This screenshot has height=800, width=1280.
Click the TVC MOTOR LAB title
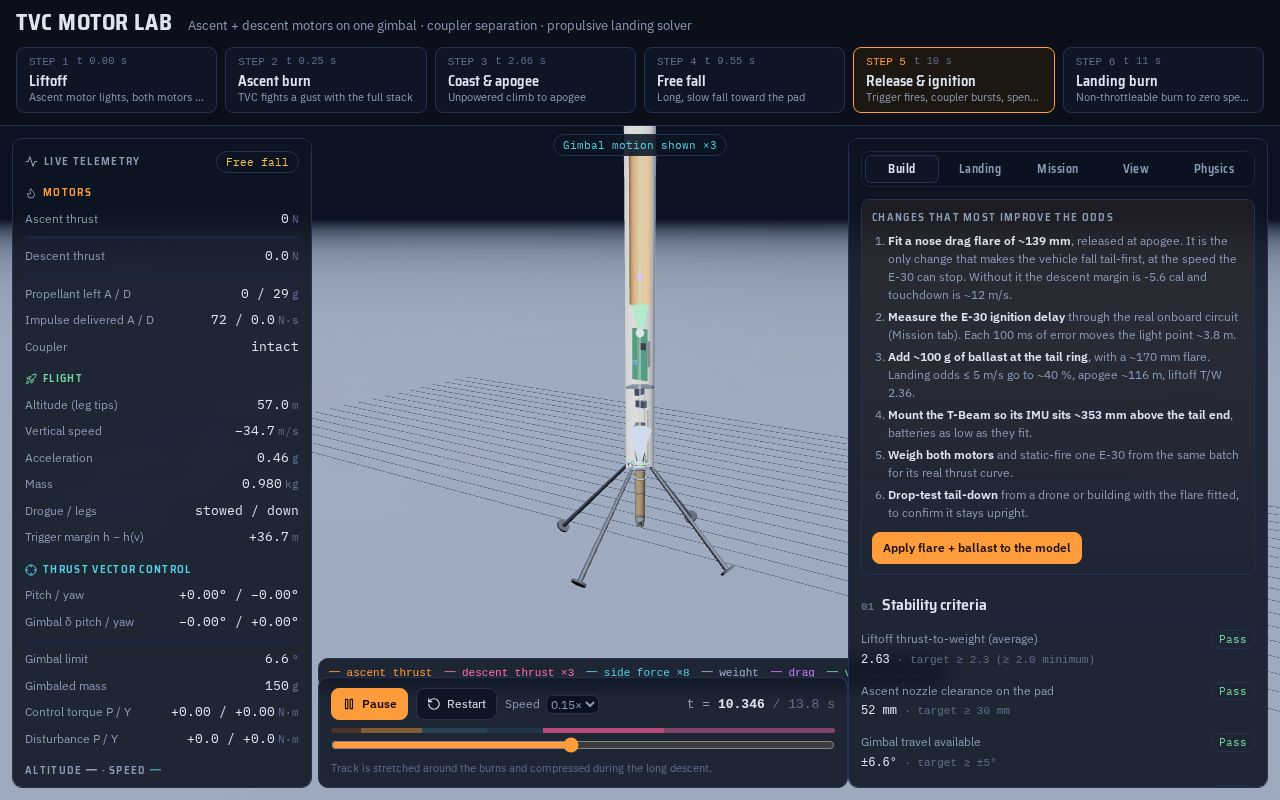tap(94, 23)
